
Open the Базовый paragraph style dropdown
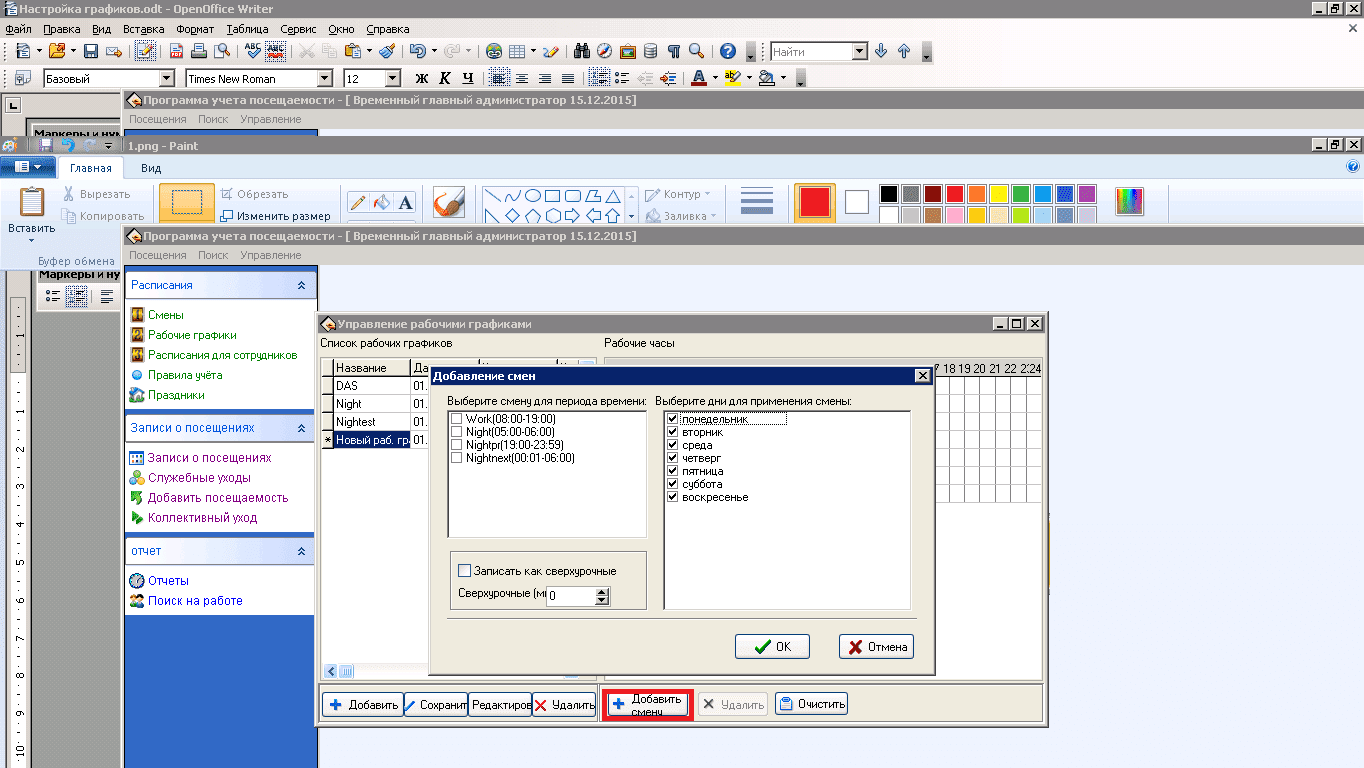point(166,78)
